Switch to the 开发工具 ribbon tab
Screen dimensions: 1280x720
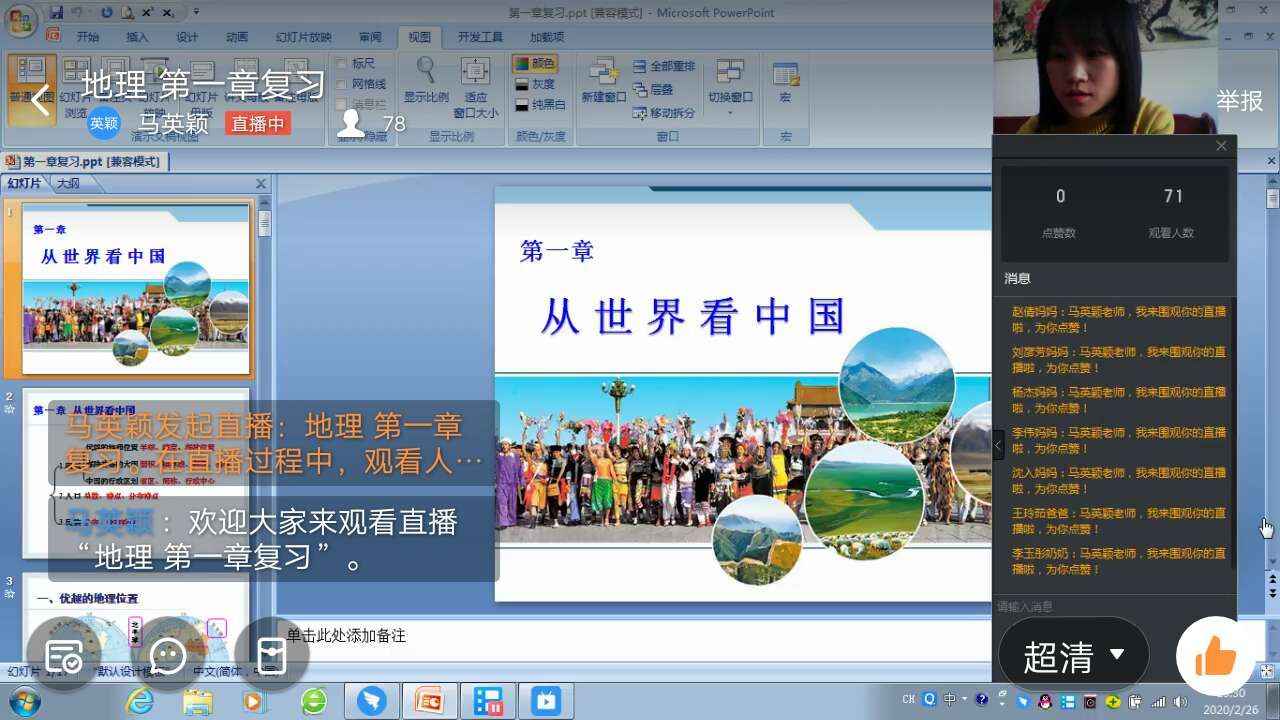coord(482,37)
